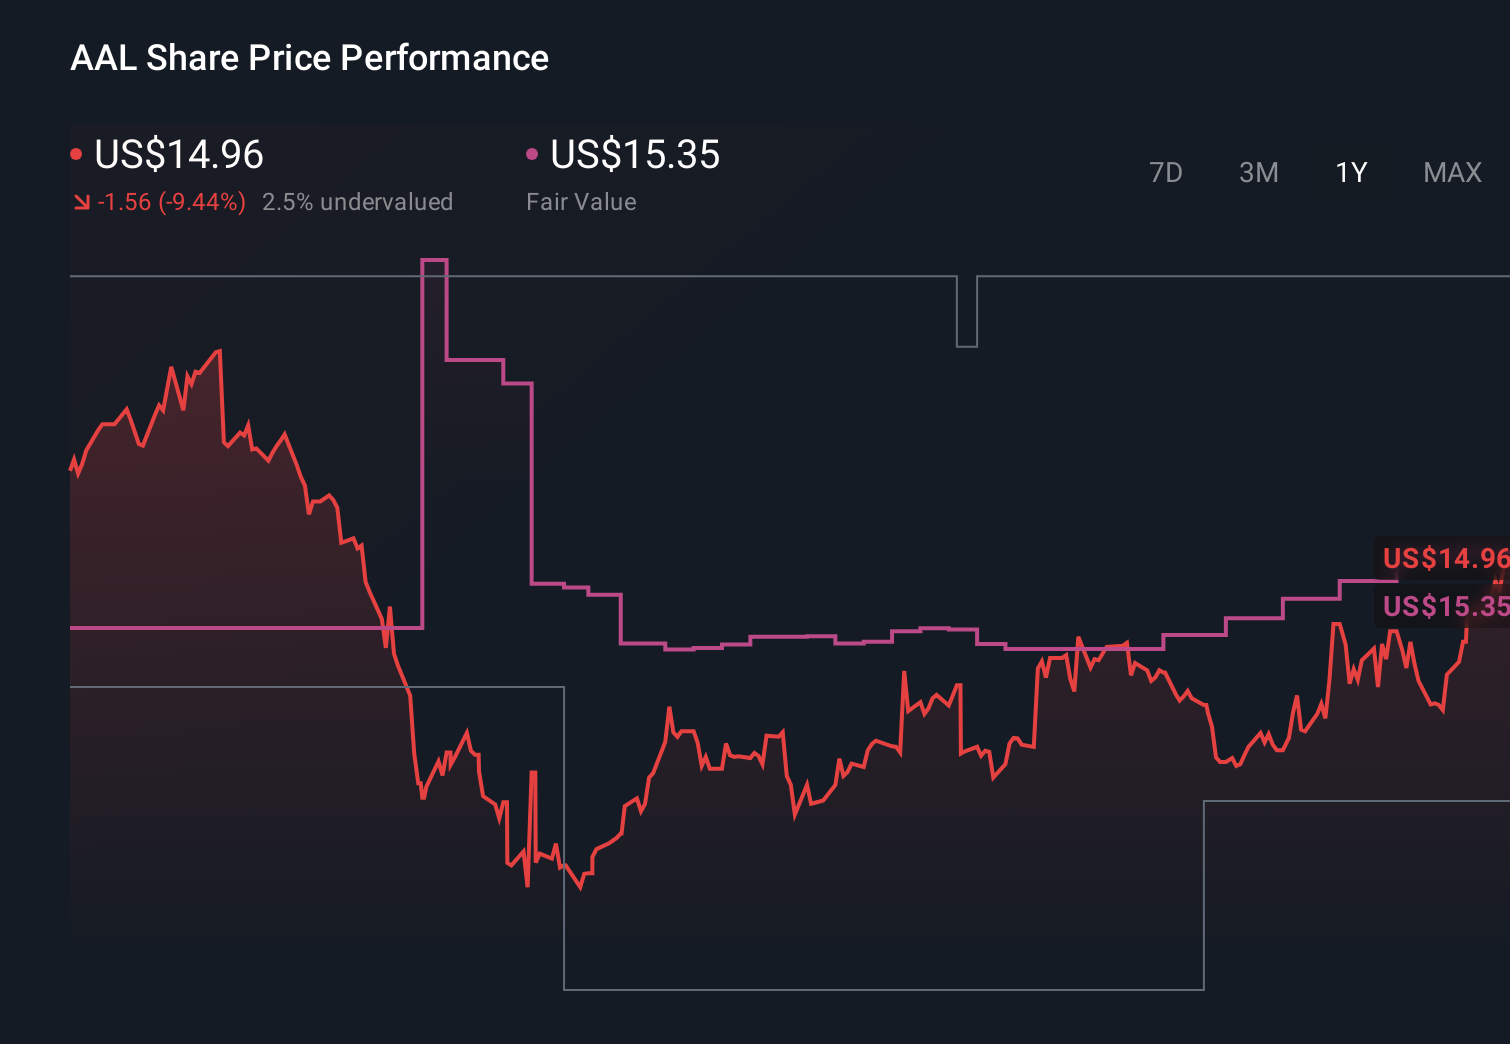Image resolution: width=1510 pixels, height=1044 pixels.
Task: Expand the Fair Value explanation
Action: (x=581, y=202)
